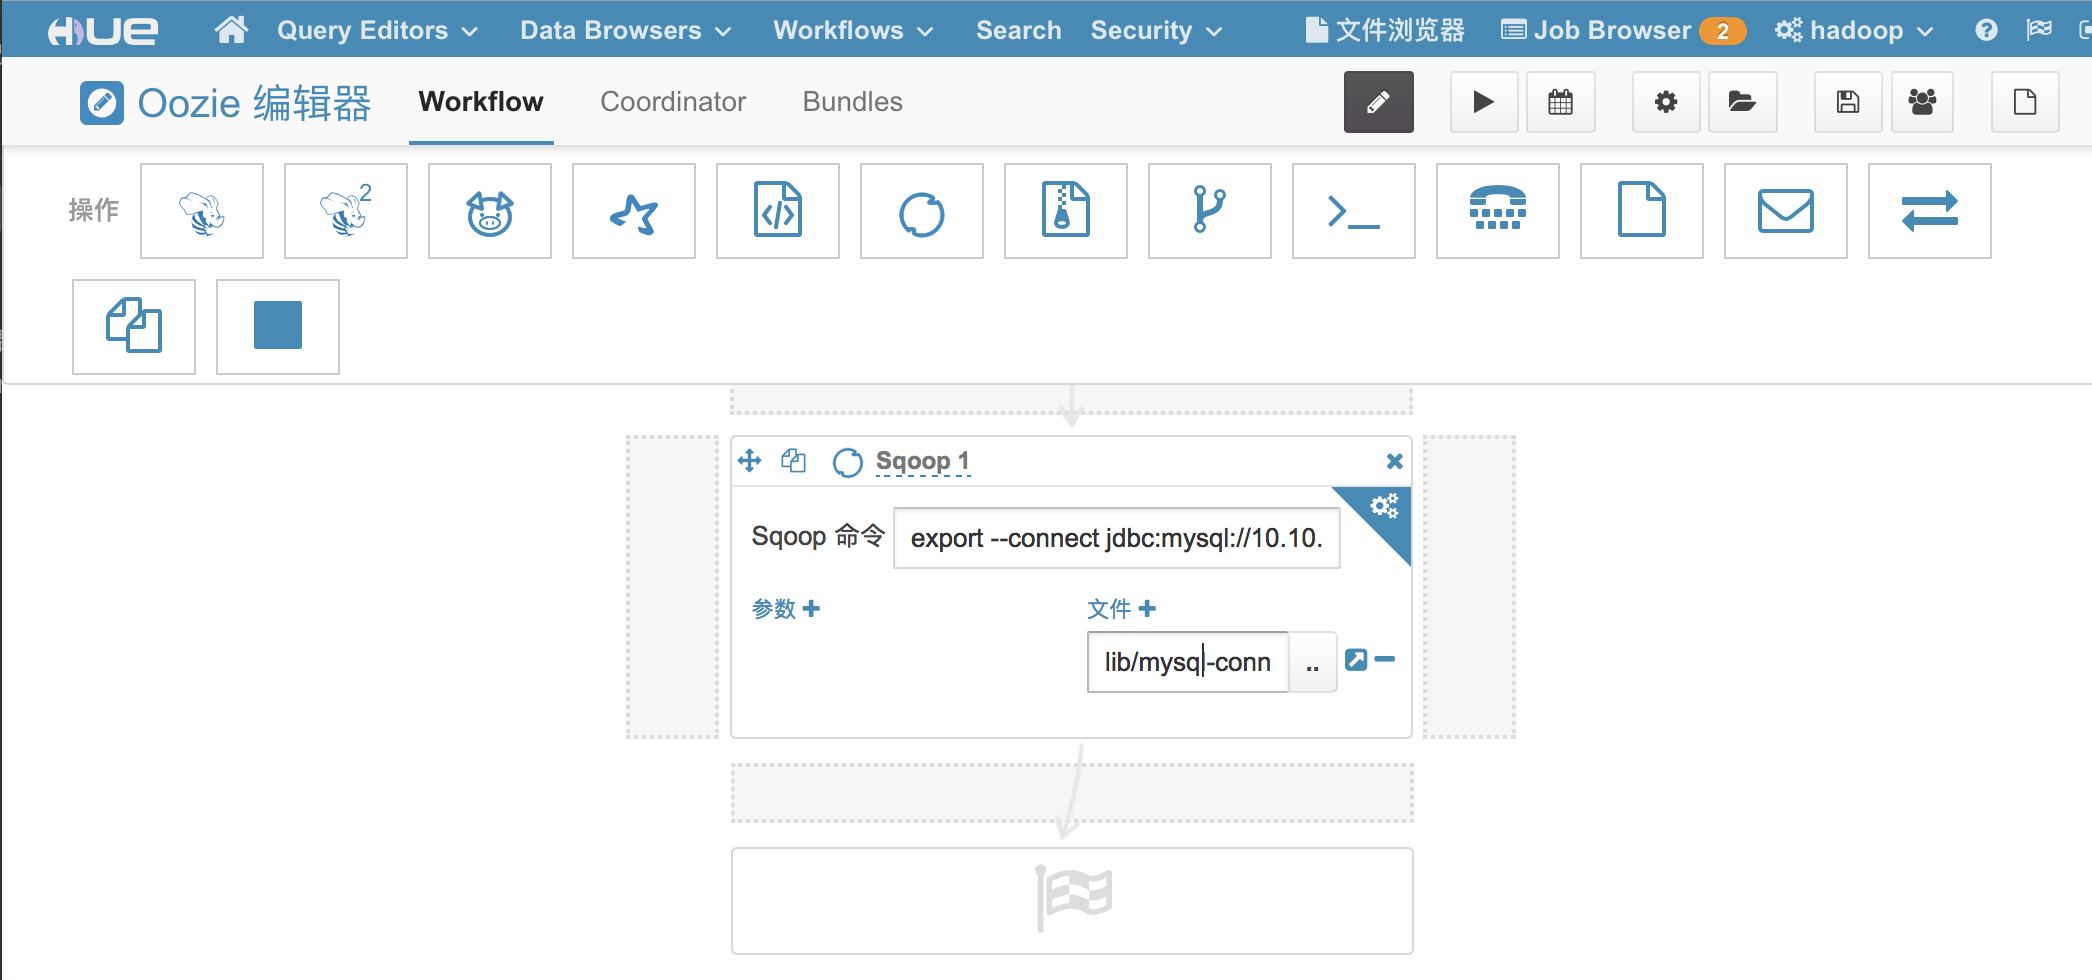This screenshot has height=980, width=2092.
Task: Click the Sqoop 命令 input field
Action: tap(1115, 538)
